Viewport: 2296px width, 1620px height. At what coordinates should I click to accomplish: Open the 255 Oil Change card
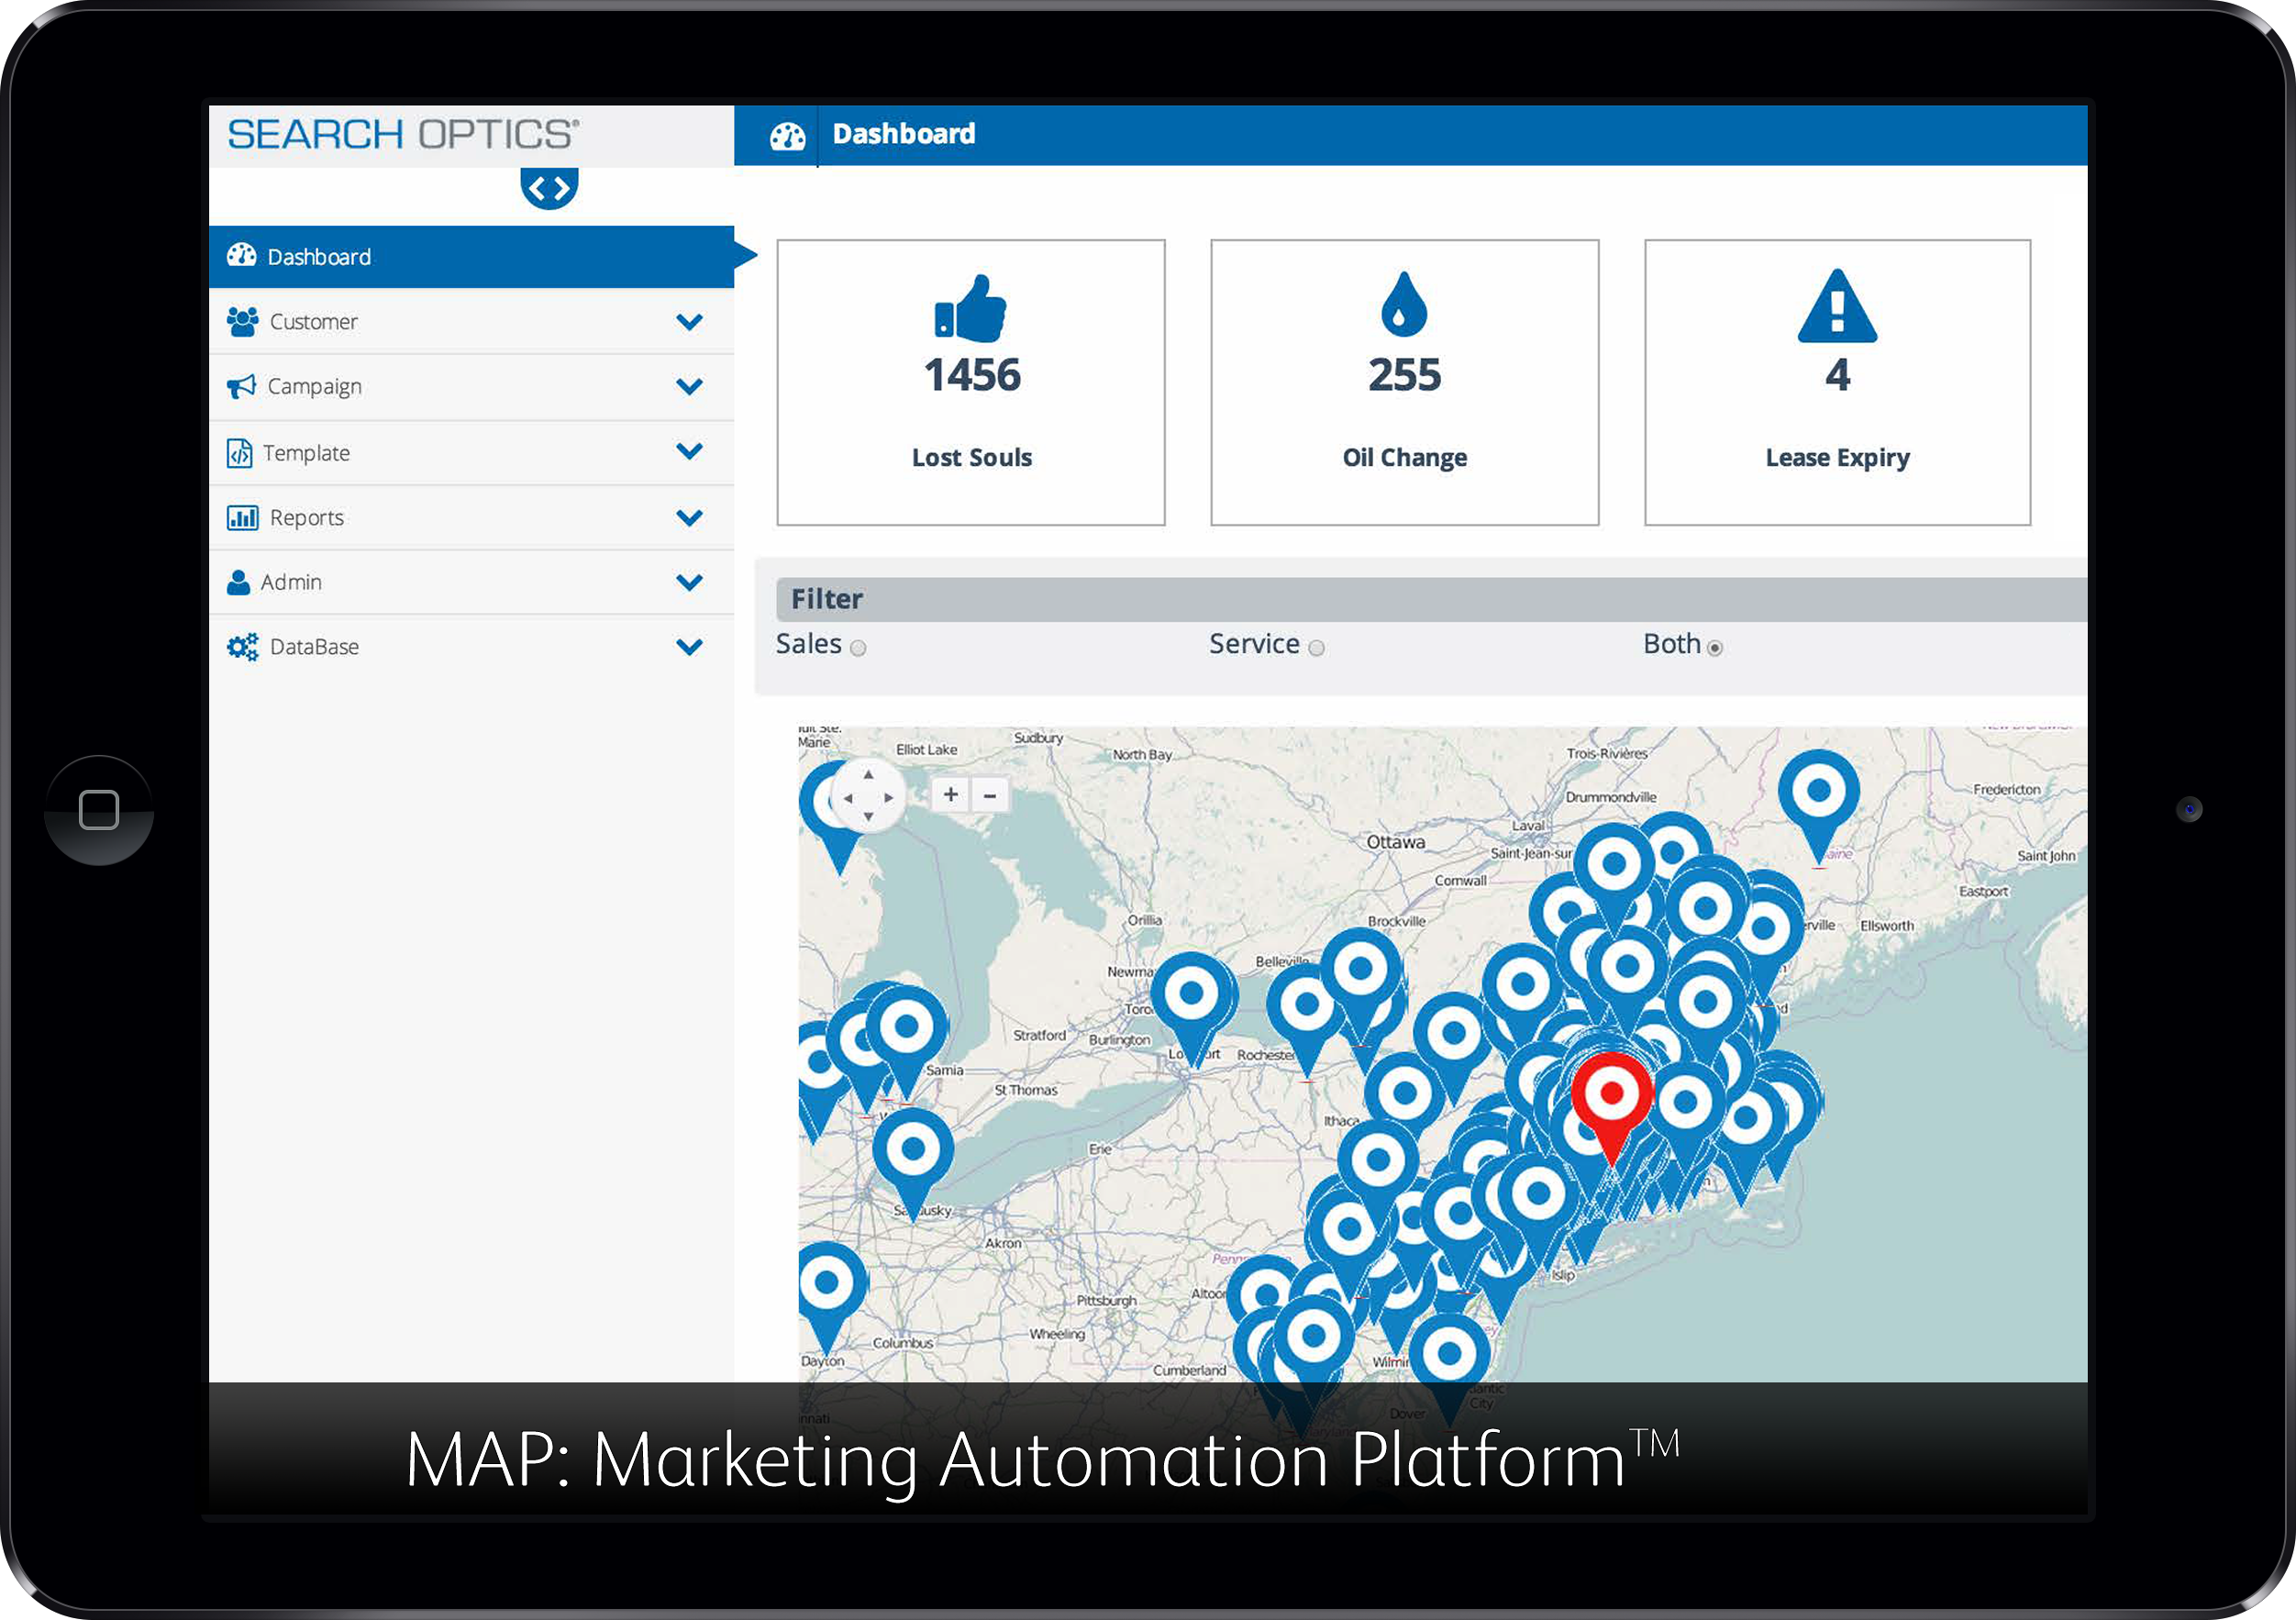point(1405,382)
